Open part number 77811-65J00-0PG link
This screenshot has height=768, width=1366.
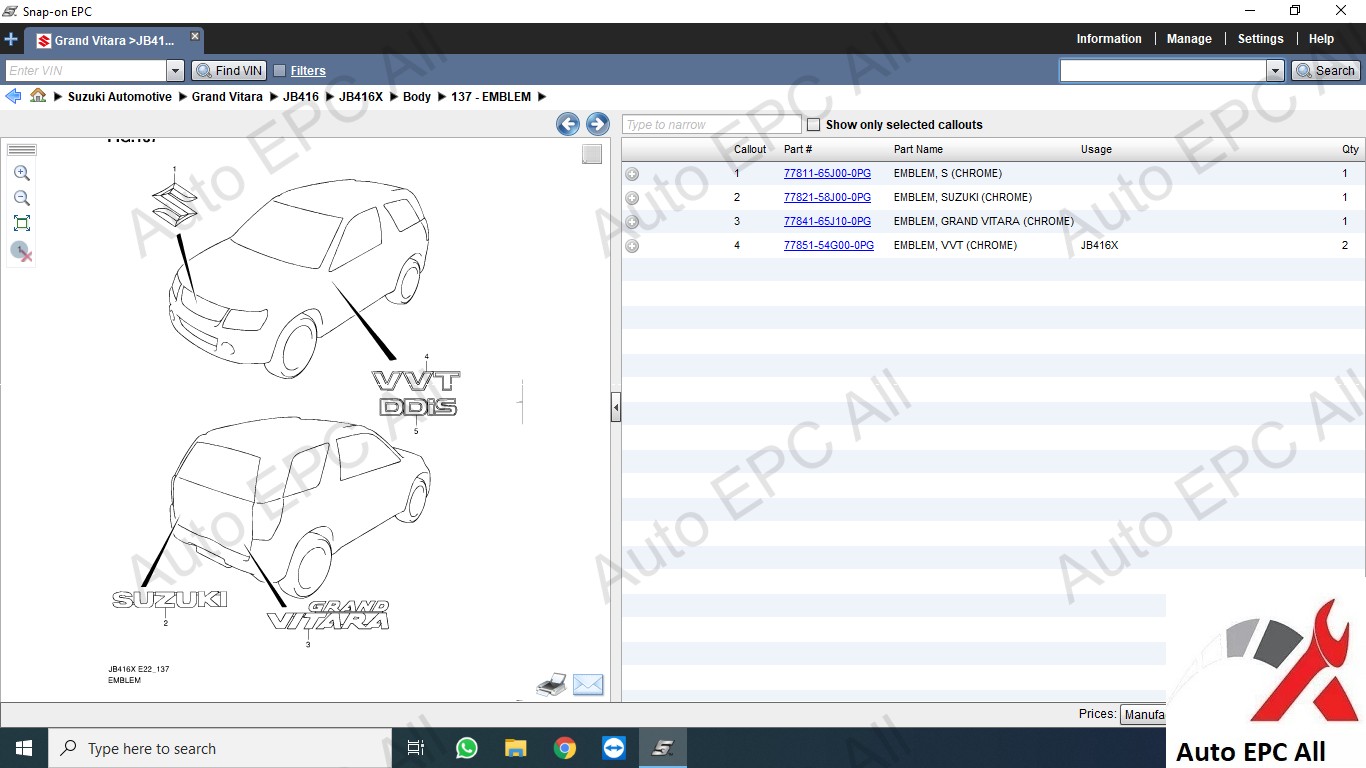point(827,173)
